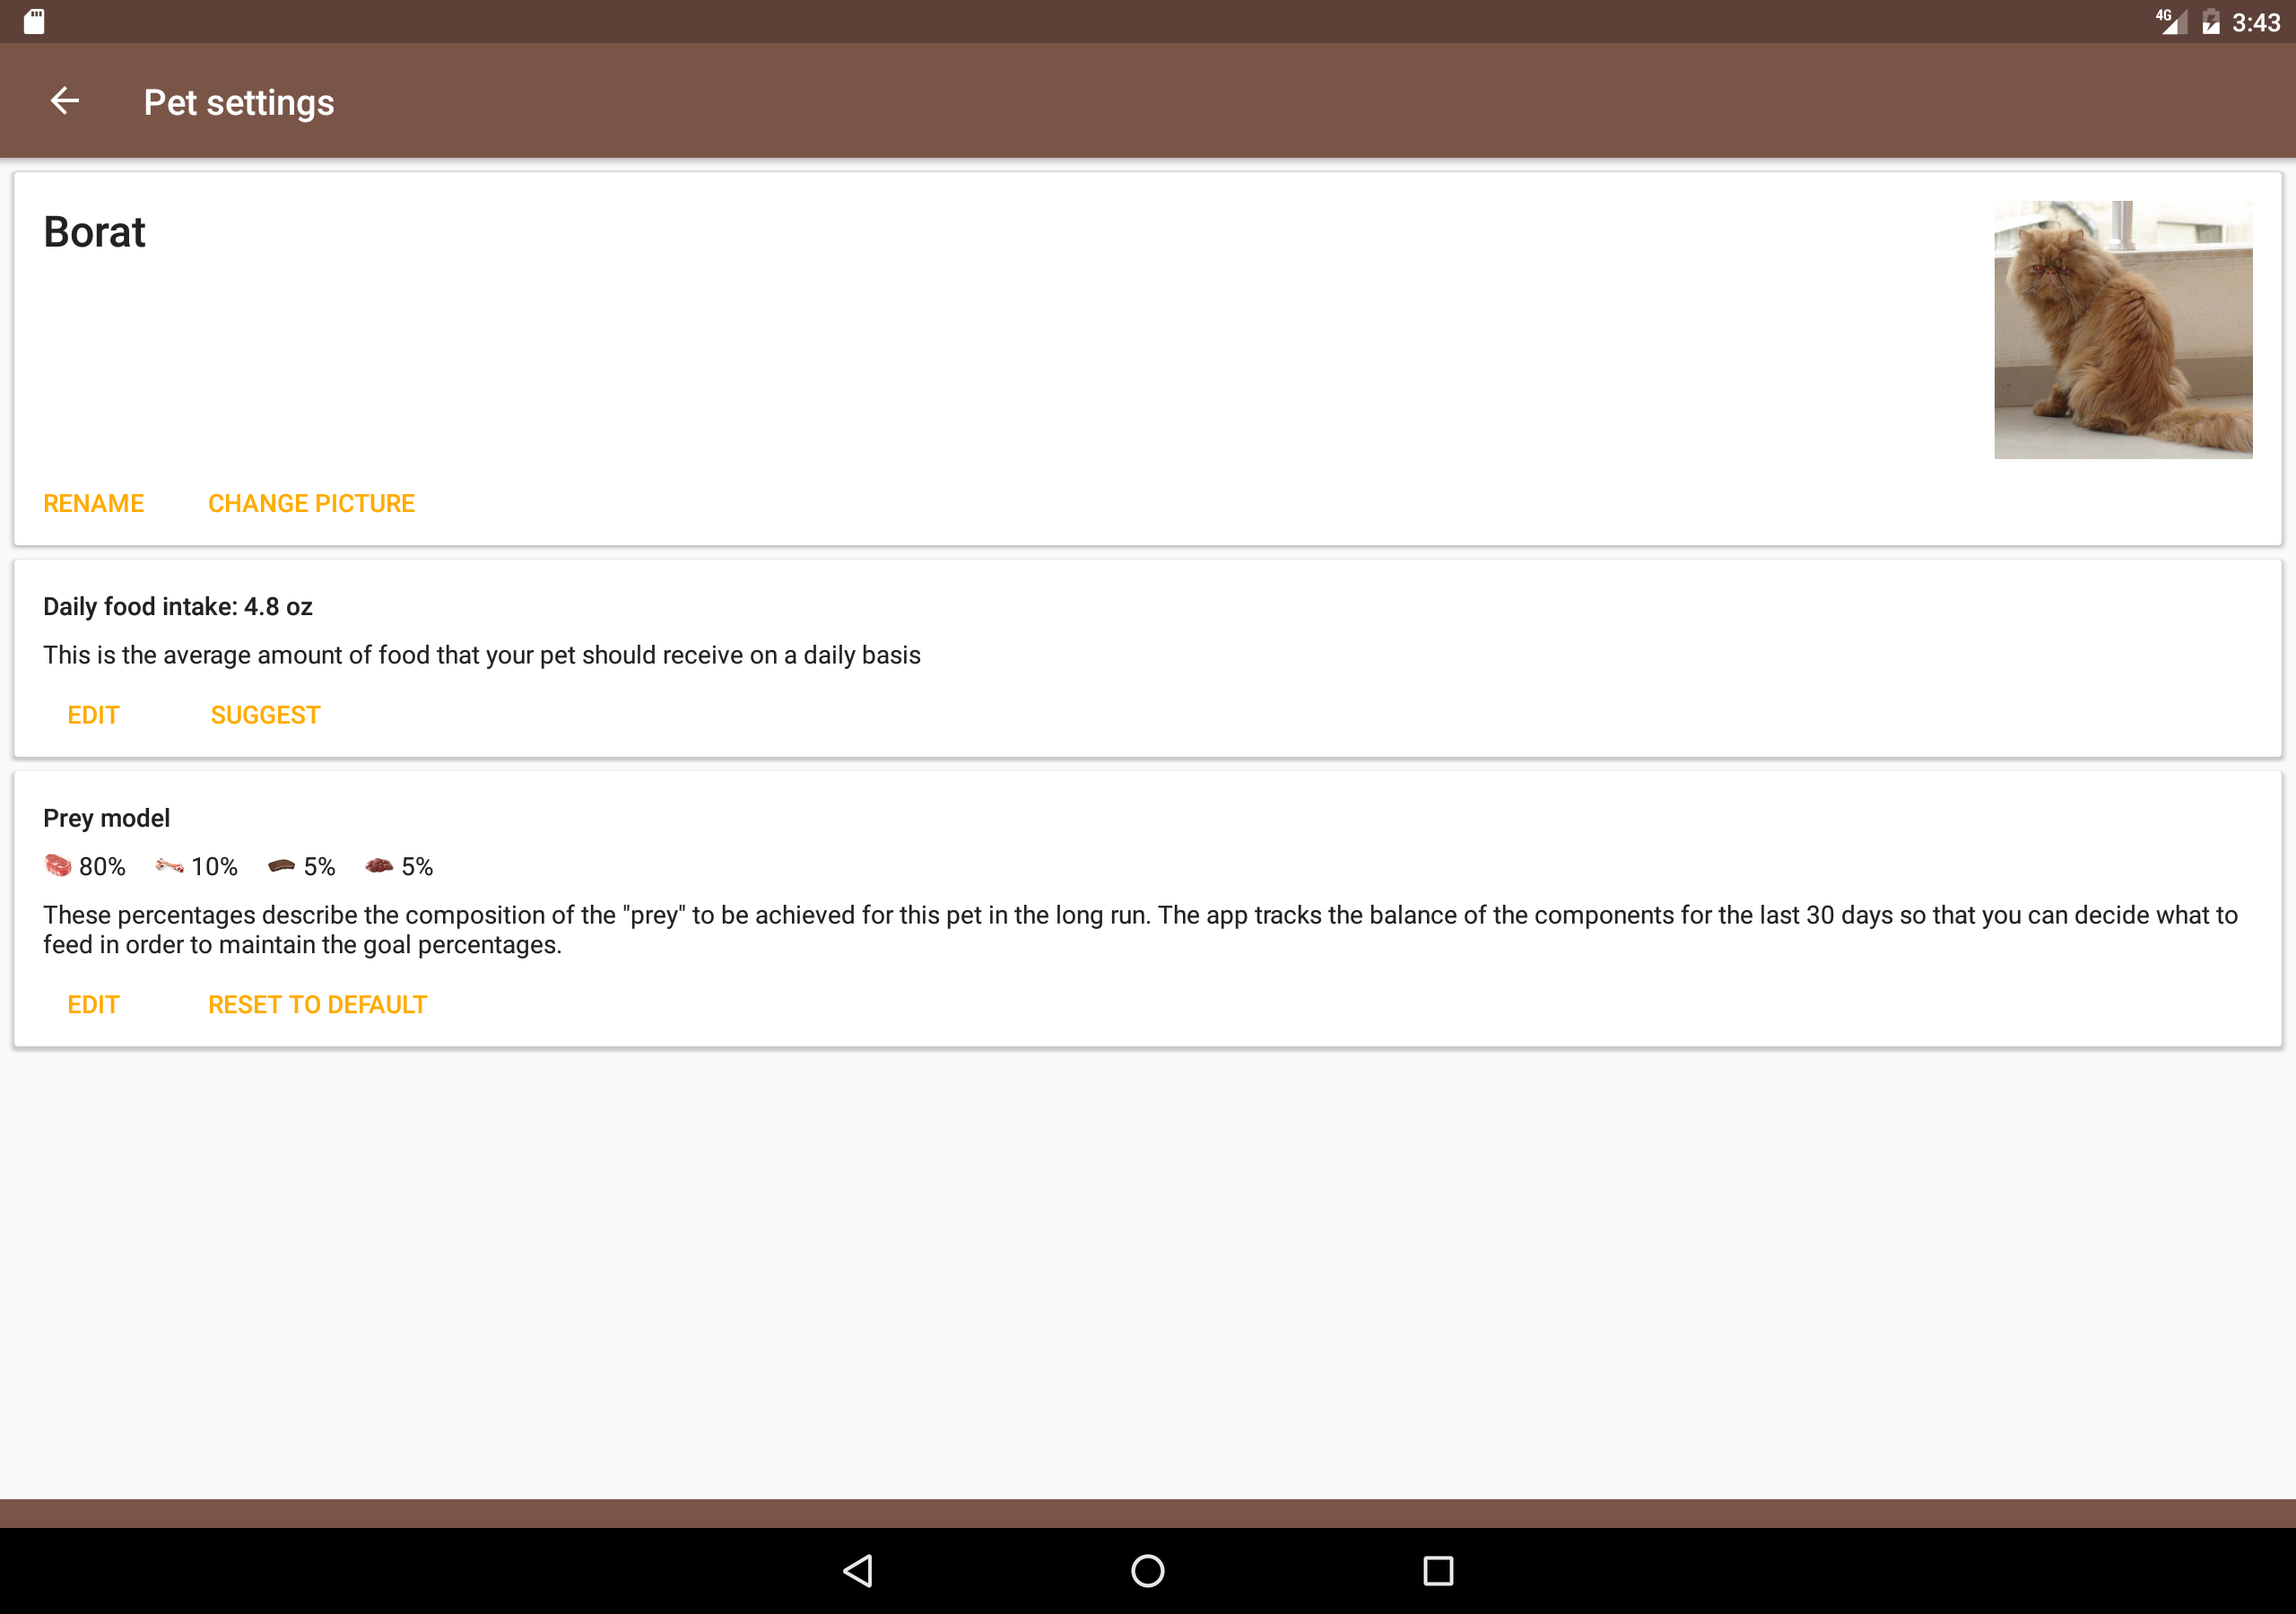Viewport: 2296px width, 1614px height.
Task: Click the red meat icon beside 80%
Action: (58, 865)
